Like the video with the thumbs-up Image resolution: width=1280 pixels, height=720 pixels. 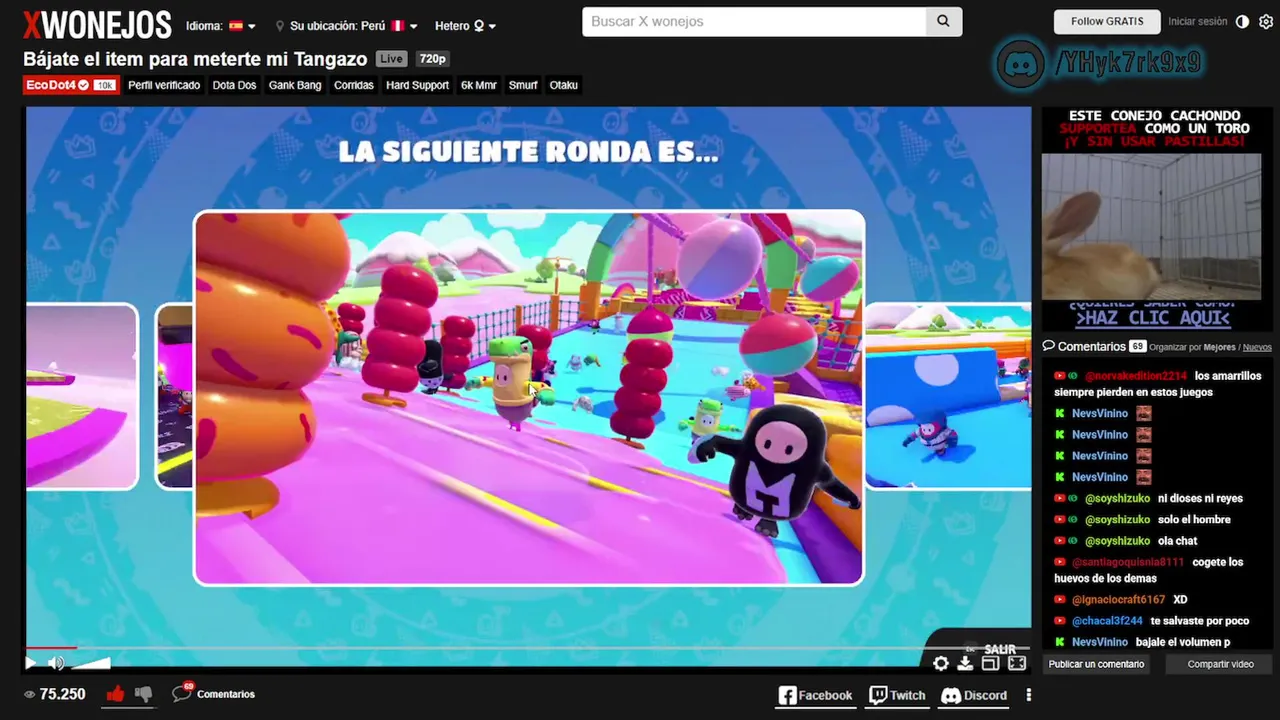pos(115,694)
